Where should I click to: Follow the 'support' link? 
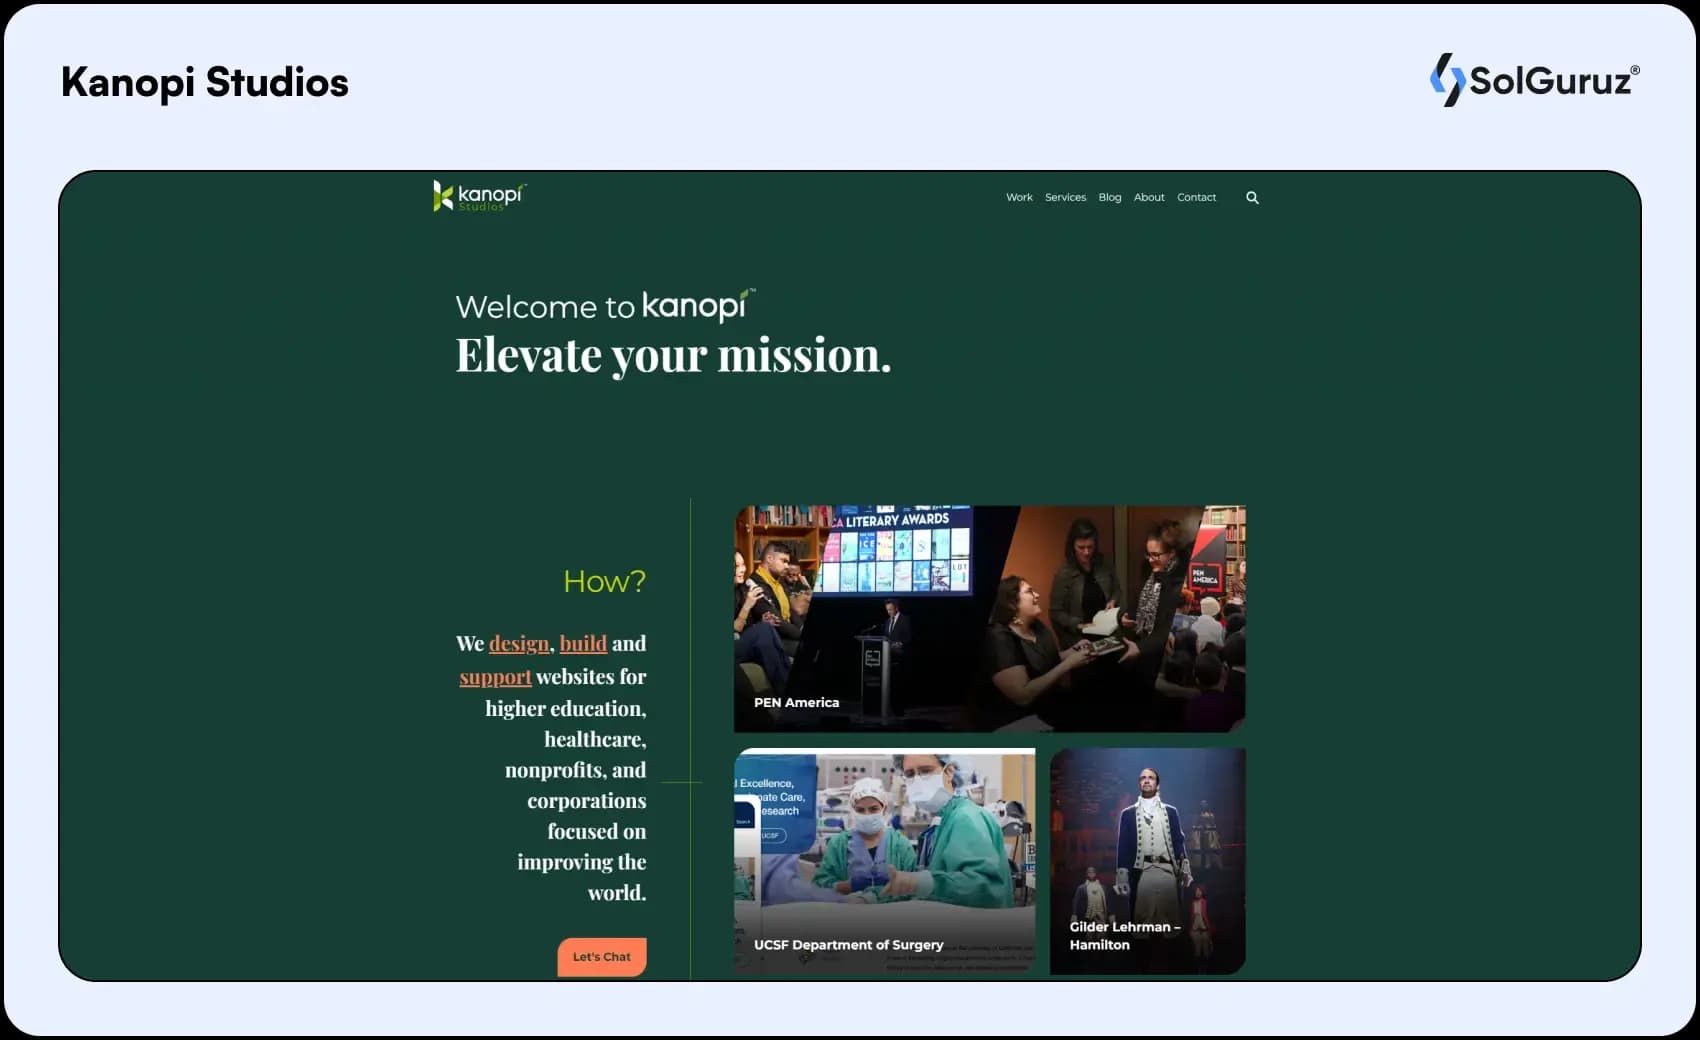click(495, 677)
